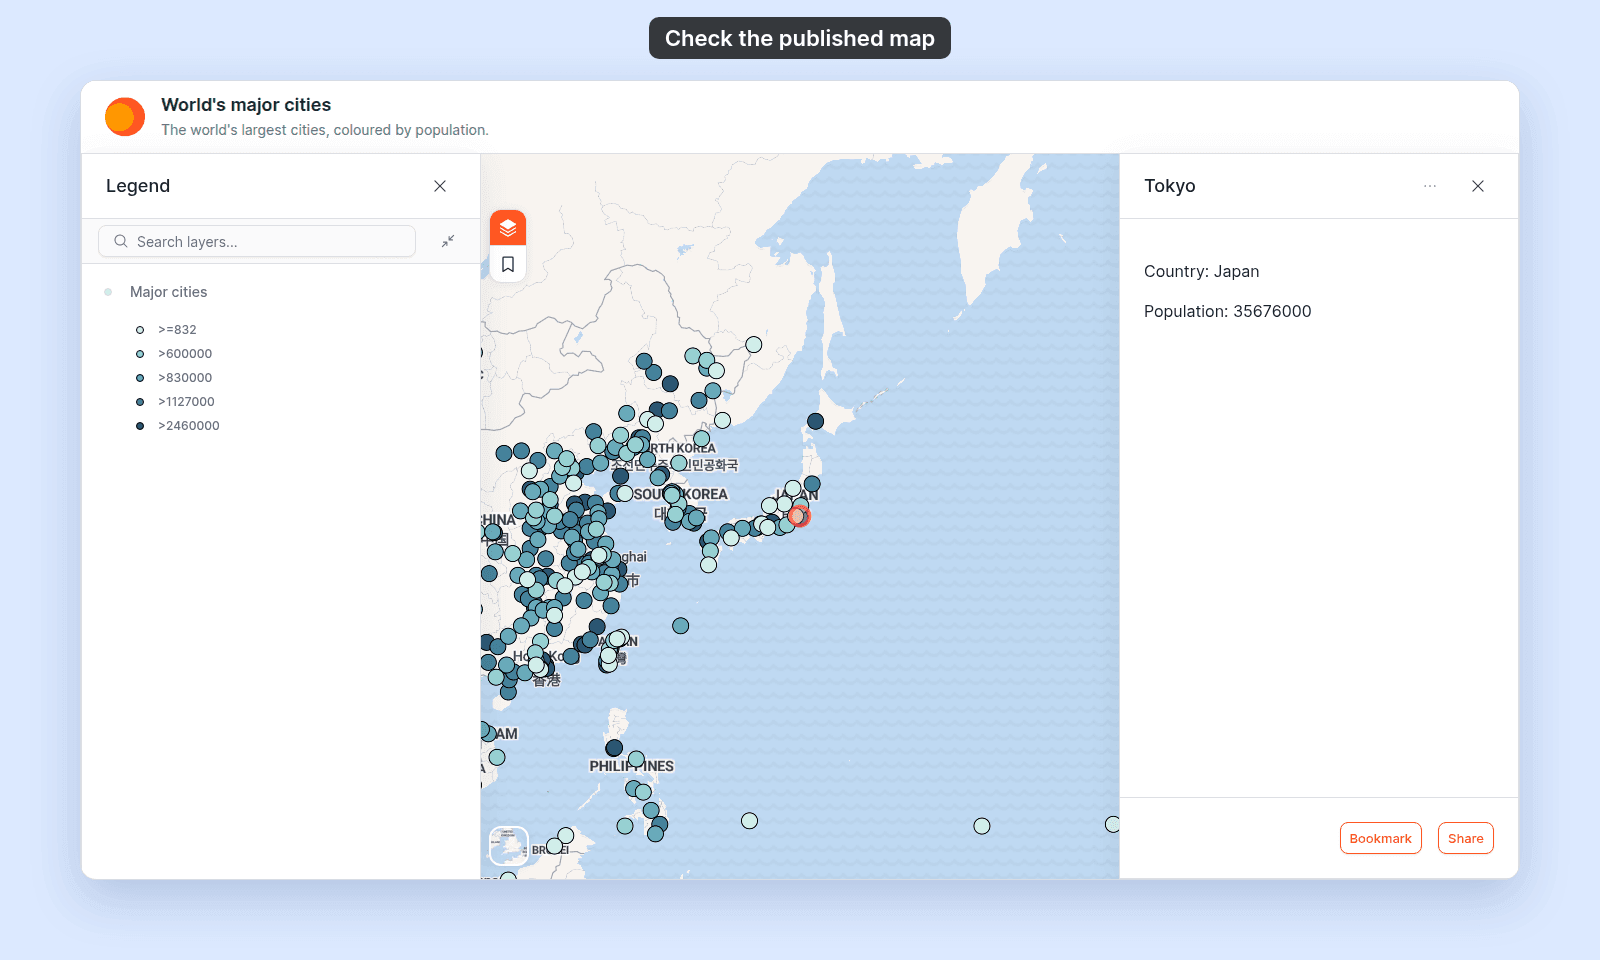Click the basemap mini-map thumbnail
Image resolution: width=1600 pixels, height=960 pixels.
click(509, 846)
